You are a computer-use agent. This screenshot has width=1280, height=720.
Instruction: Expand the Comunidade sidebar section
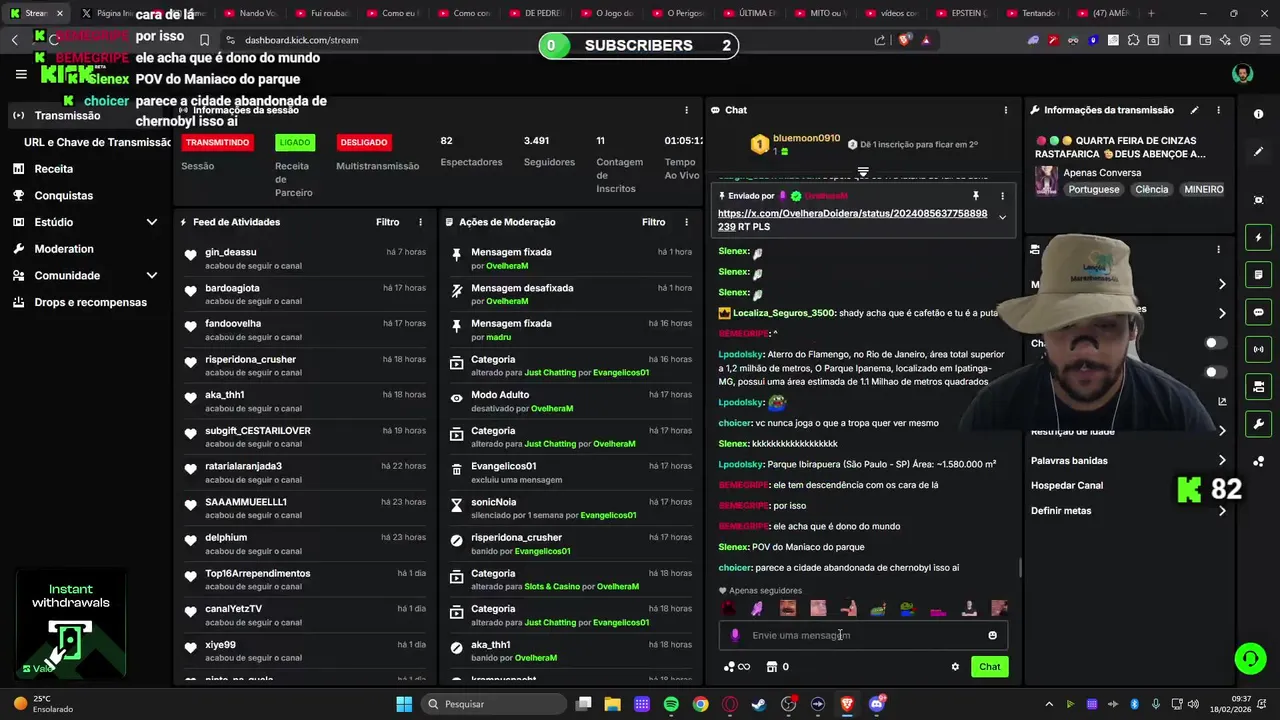[152, 275]
